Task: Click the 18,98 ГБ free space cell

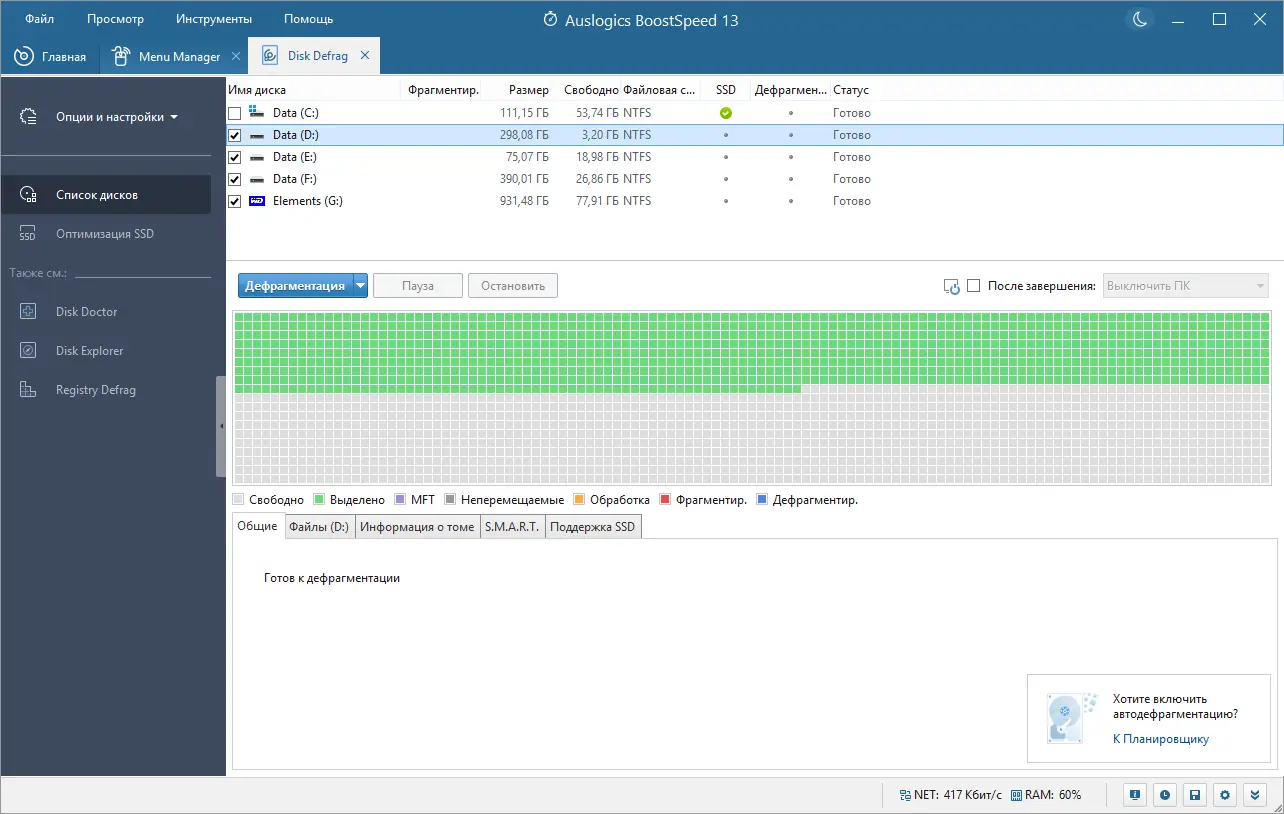Action: click(x=596, y=157)
